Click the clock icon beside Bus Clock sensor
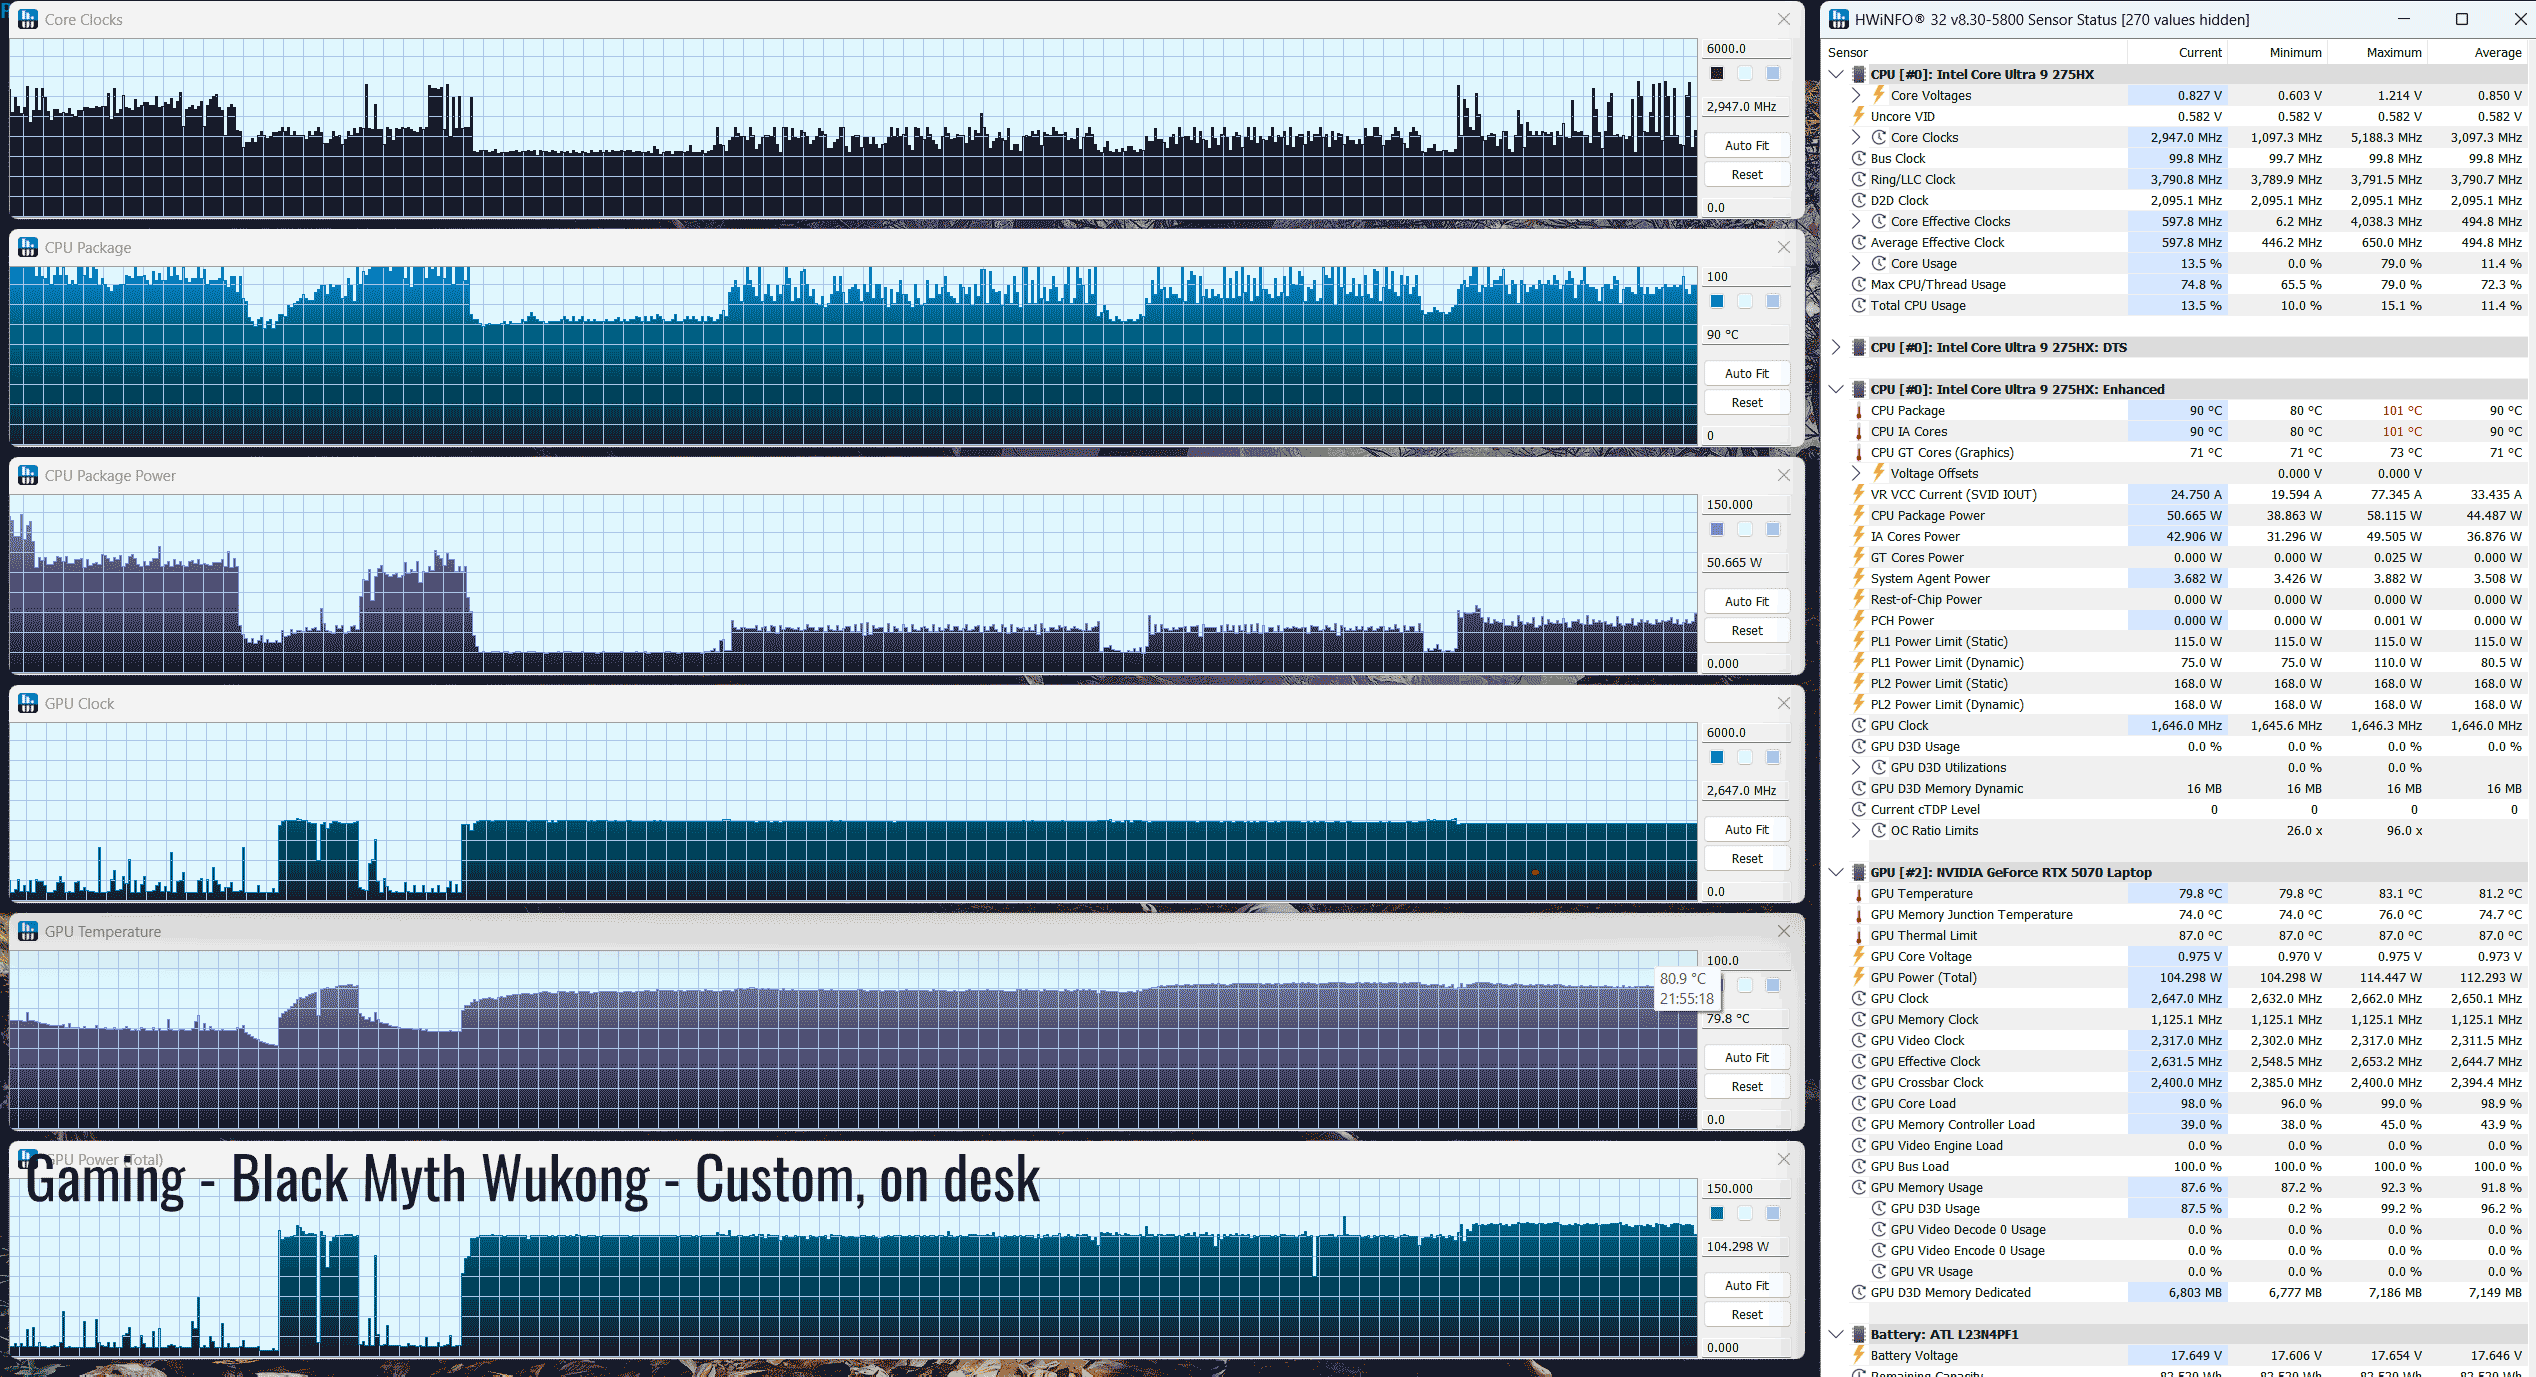Screen dimensions: 2536x1377 [1858, 158]
